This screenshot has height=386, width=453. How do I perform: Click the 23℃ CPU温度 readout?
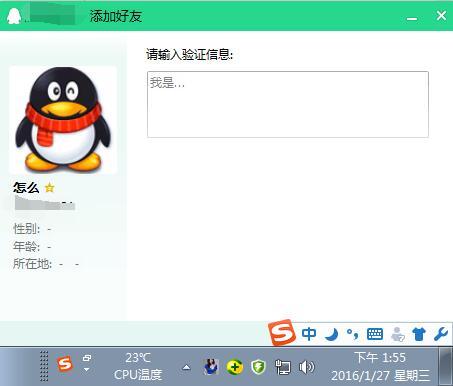pos(138,366)
